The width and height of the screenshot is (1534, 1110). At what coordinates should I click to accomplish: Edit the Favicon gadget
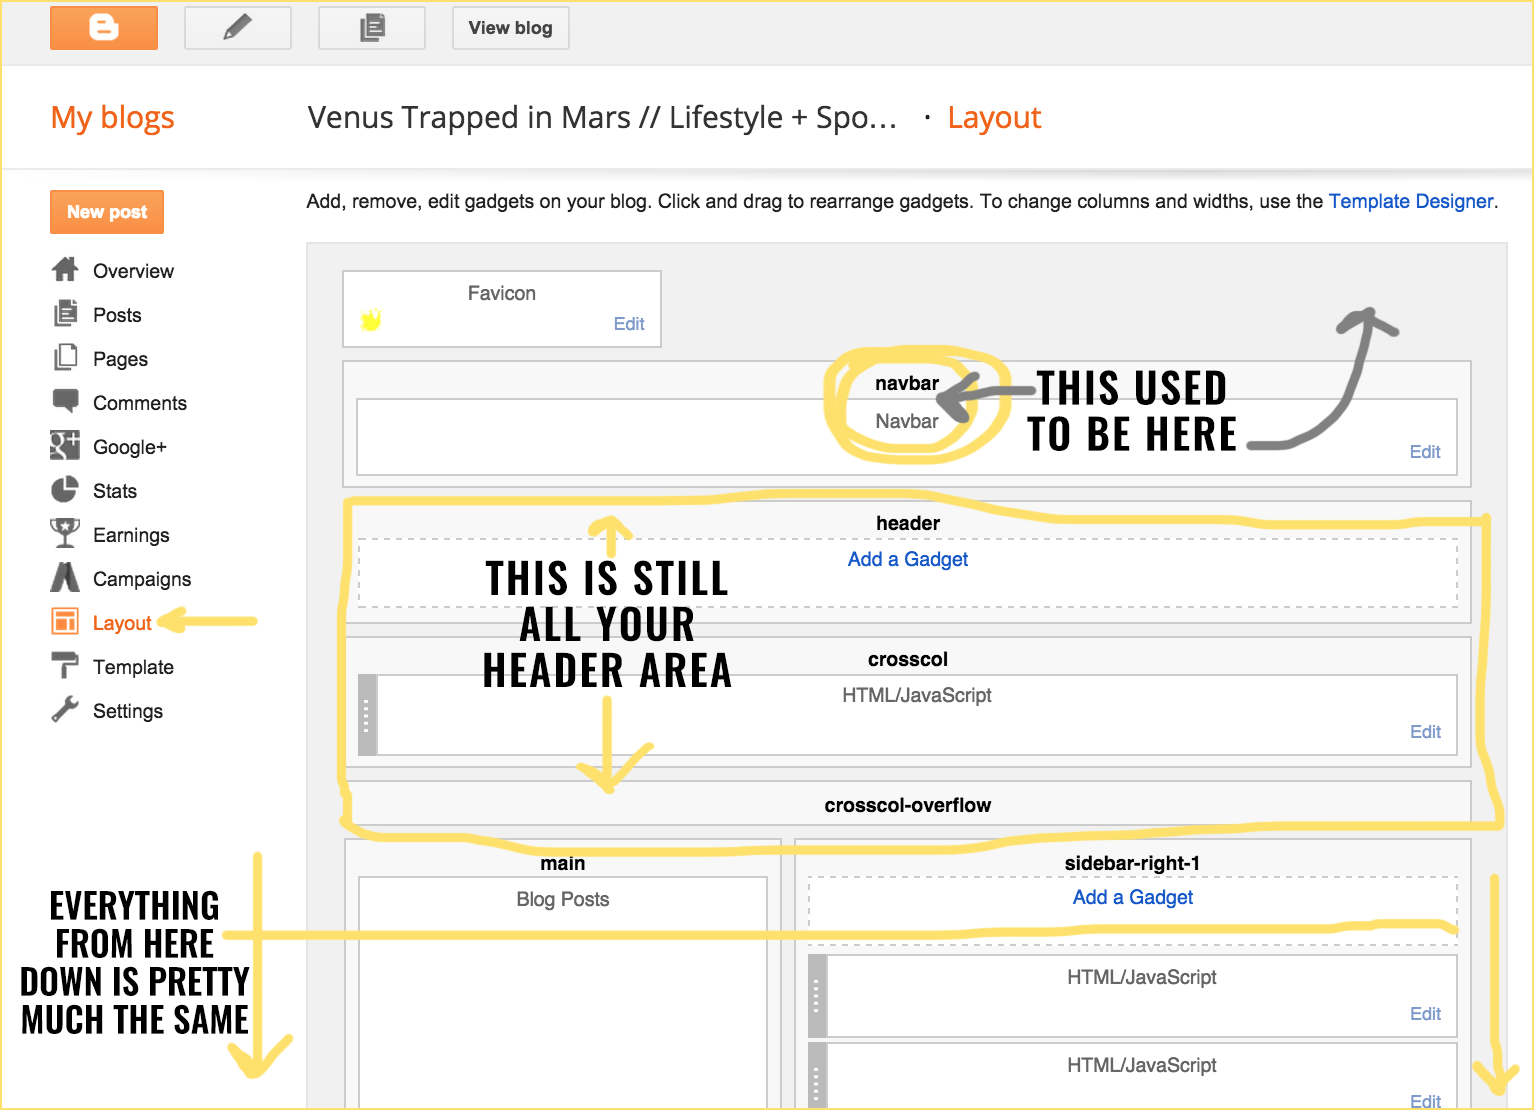pos(629,324)
